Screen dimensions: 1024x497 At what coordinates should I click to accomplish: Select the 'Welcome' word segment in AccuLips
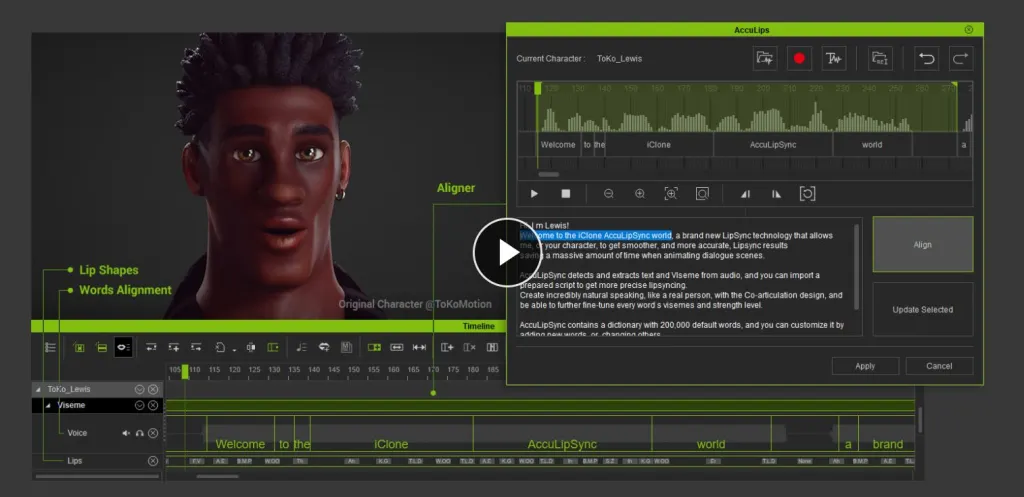(x=558, y=145)
